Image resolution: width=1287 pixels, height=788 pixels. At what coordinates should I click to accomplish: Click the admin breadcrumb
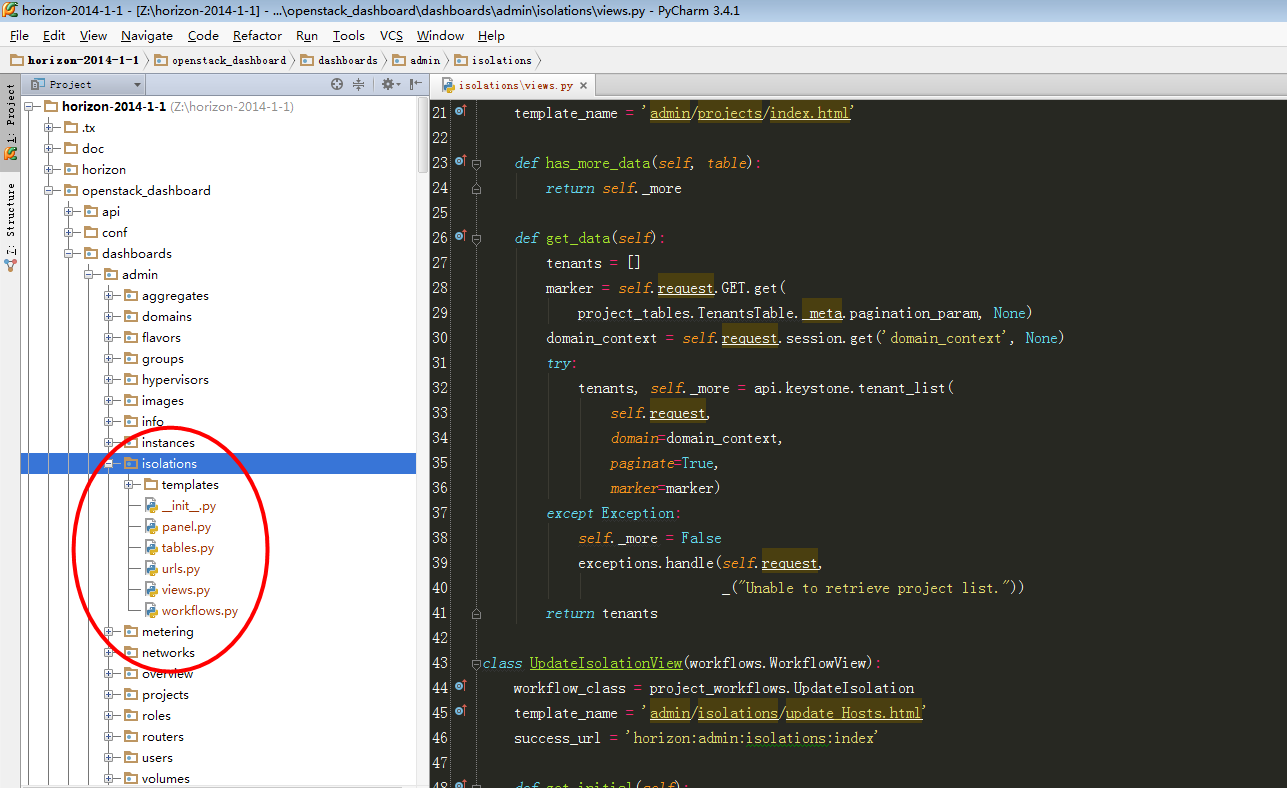point(417,60)
